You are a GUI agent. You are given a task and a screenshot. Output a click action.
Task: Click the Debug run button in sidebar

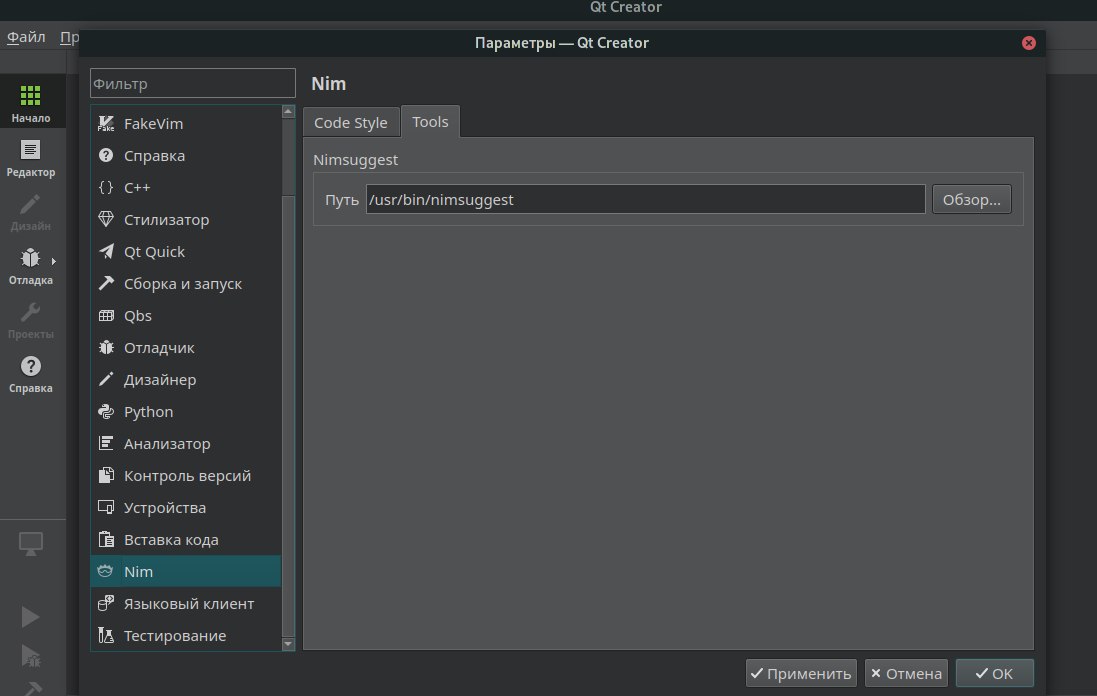pyautogui.click(x=30, y=655)
